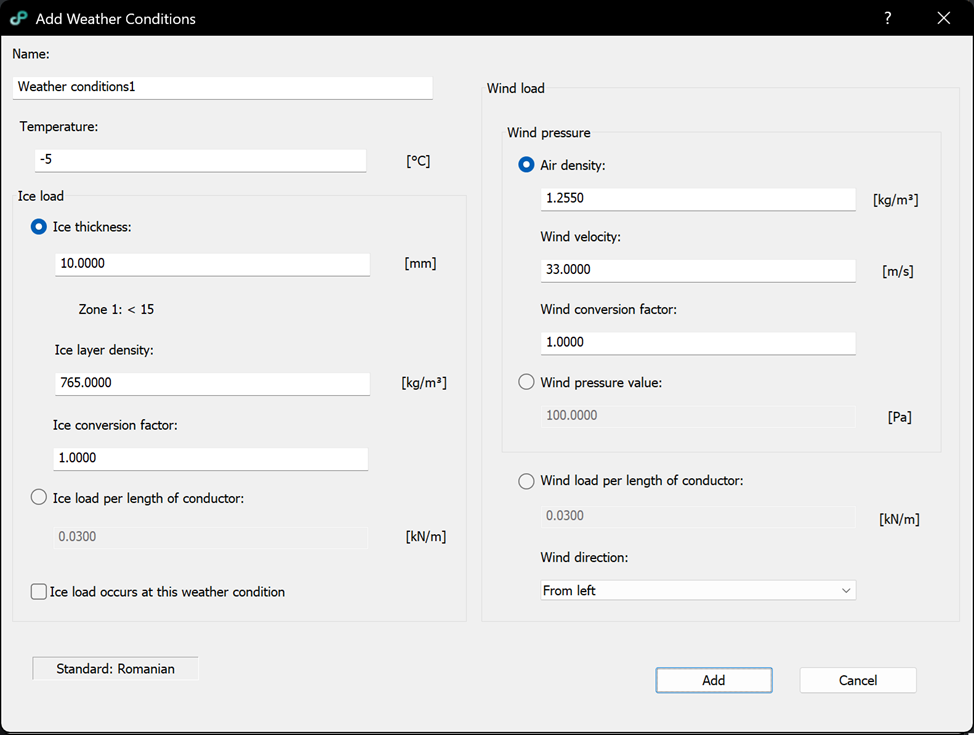
Task: Open the Wind direction dropdown
Action: click(x=698, y=591)
